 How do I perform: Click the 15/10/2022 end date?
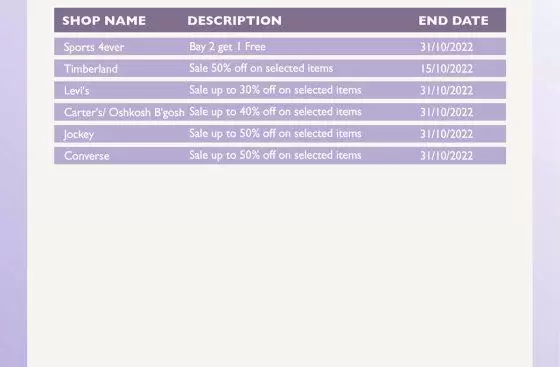pos(446,69)
